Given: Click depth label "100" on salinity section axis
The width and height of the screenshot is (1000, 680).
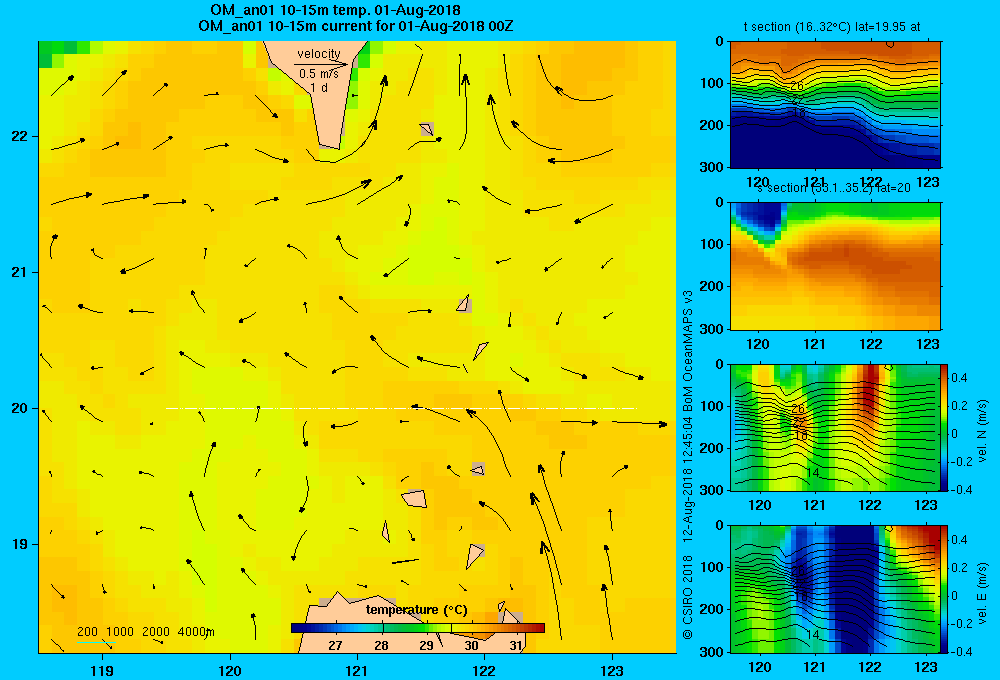Looking at the screenshot, I should point(712,244).
